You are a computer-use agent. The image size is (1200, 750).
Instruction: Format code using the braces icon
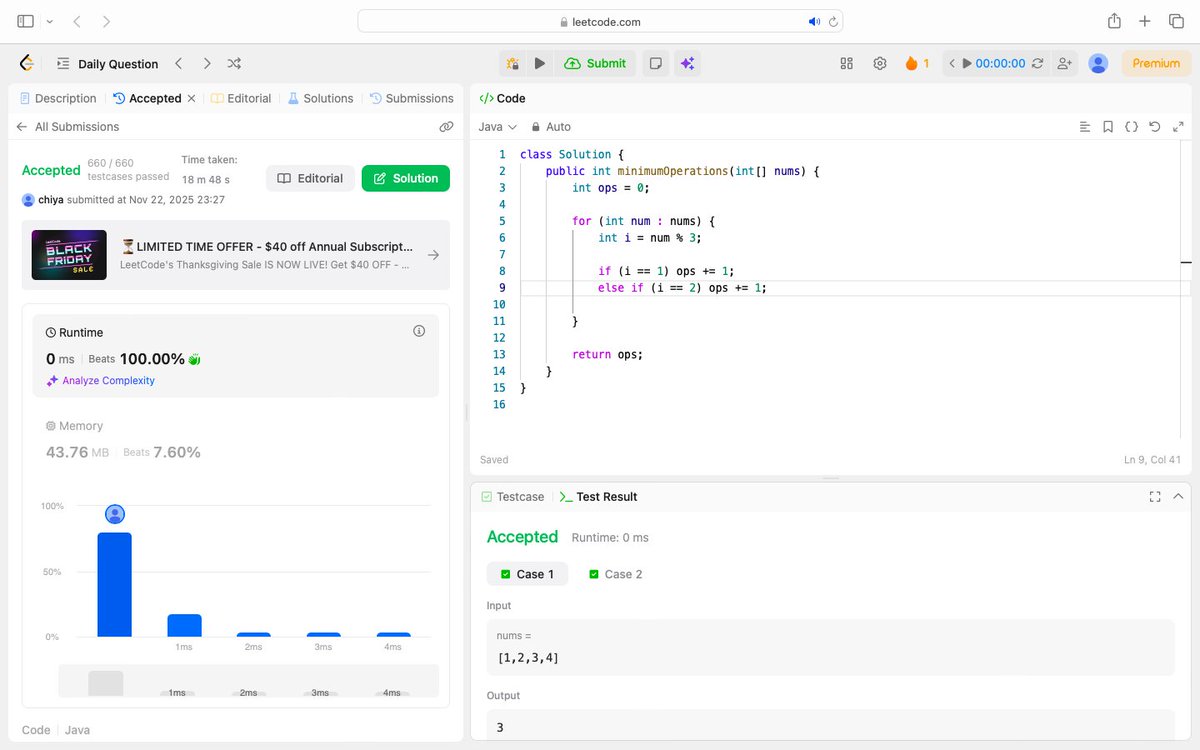click(x=1131, y=127)
